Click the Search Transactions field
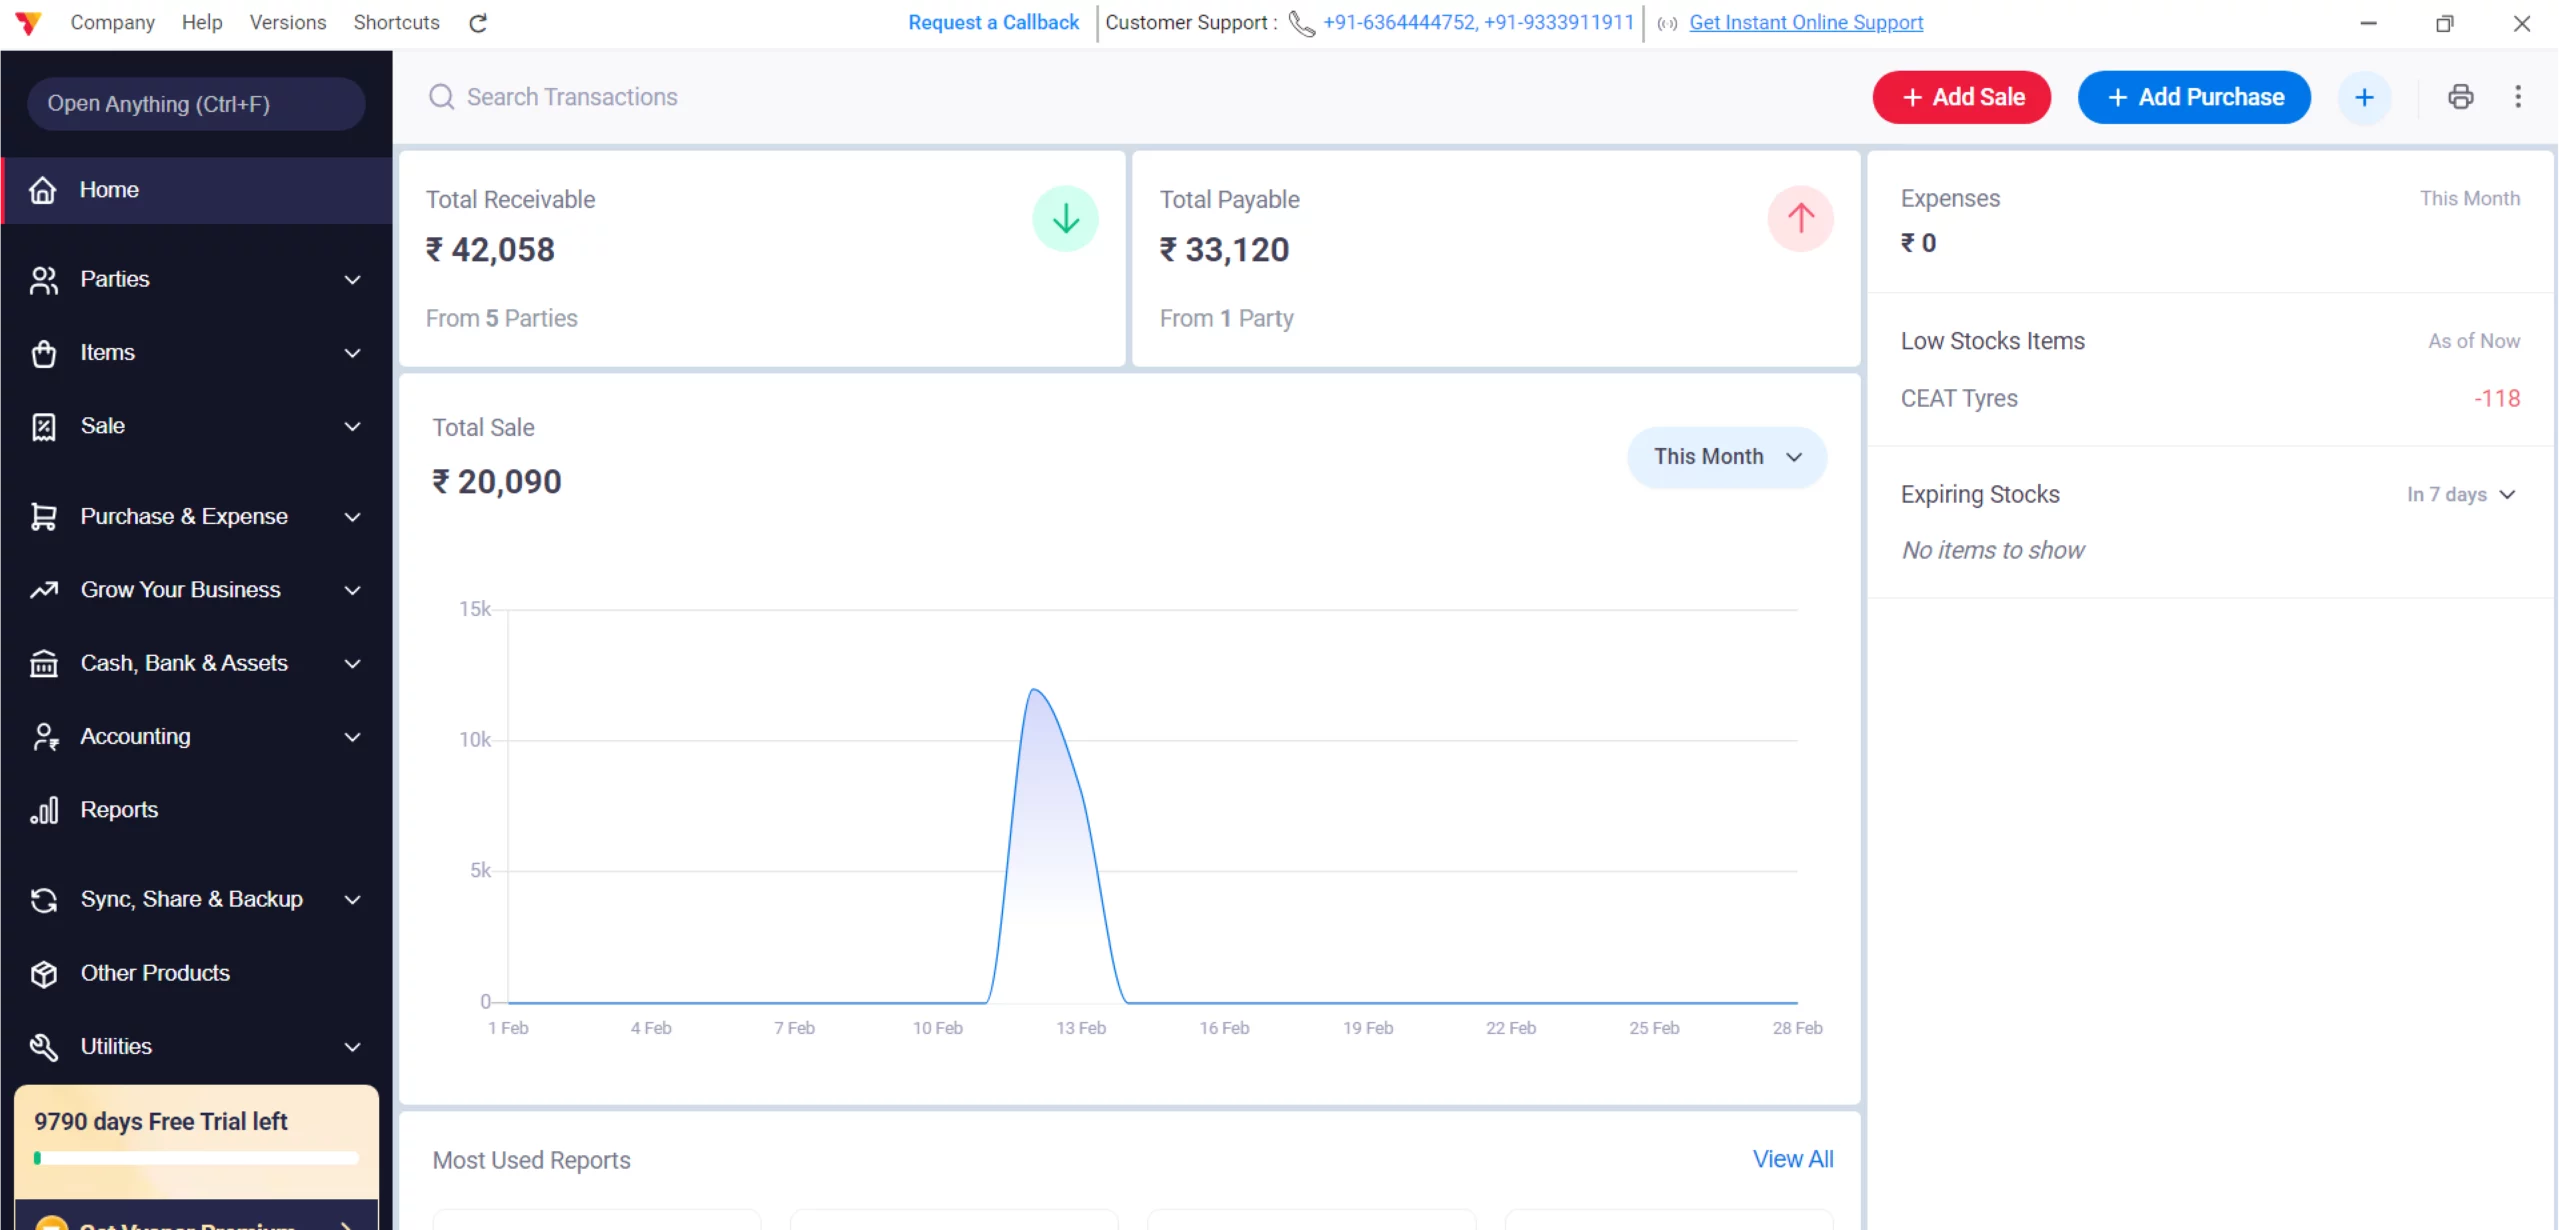The height and width of the screenshot is (1230, 2560). tap(572, 97)
